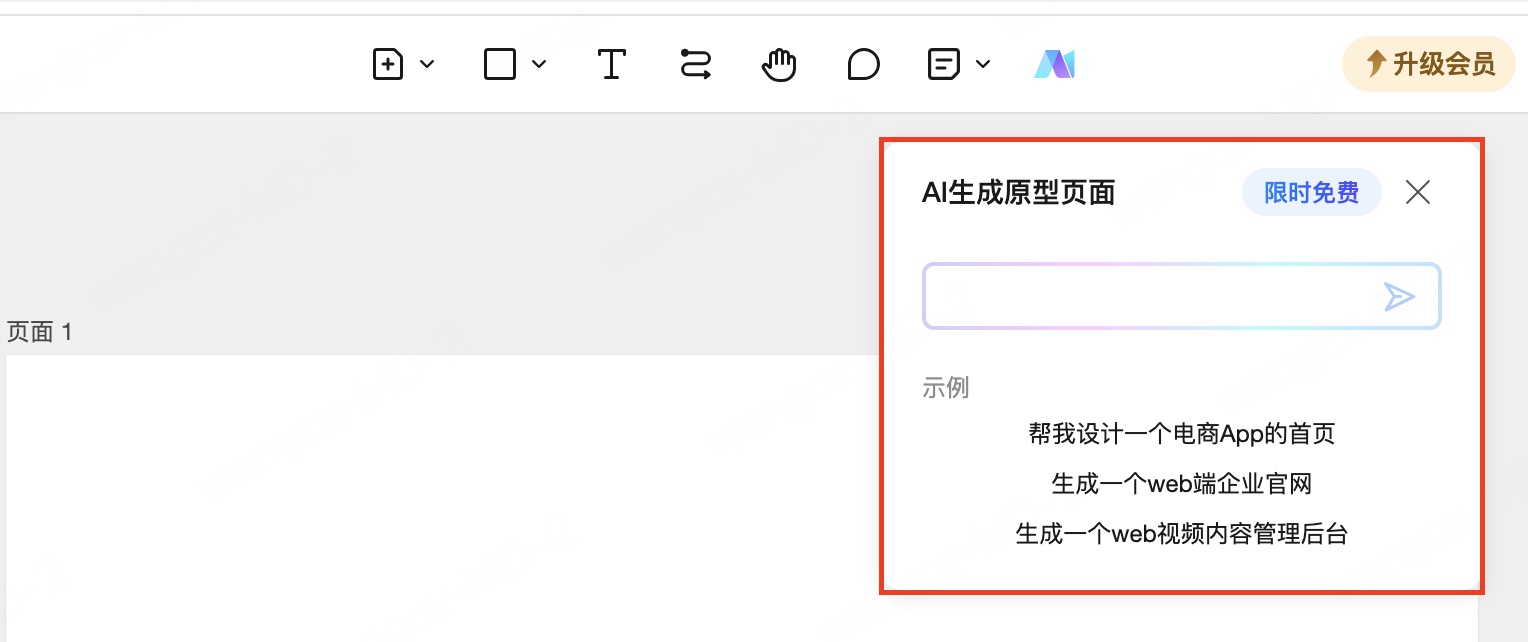
Task: Send the AI prompt with arrow icon
Action: (x=1399, y=296)
